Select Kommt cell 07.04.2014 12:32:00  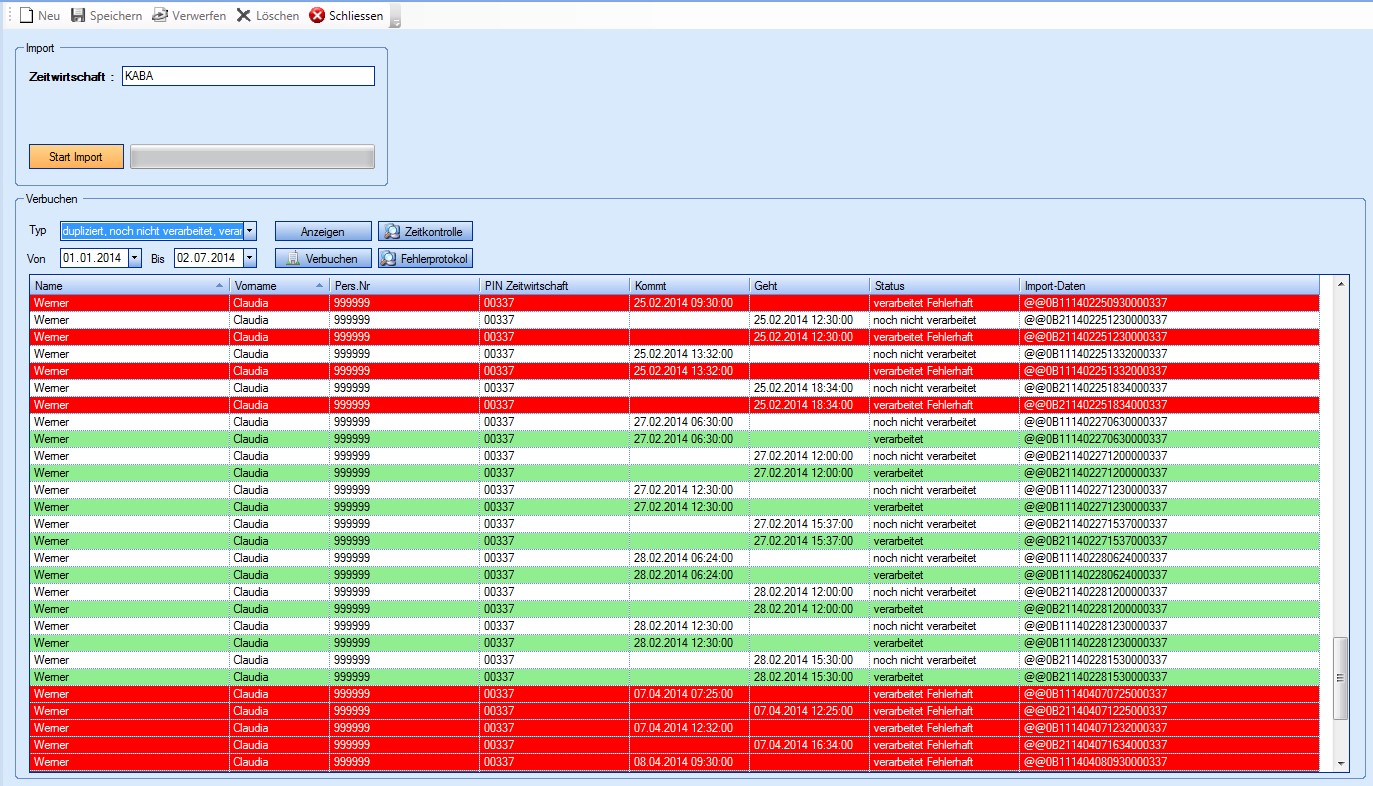pyautogui.click(x=689, y=727)
